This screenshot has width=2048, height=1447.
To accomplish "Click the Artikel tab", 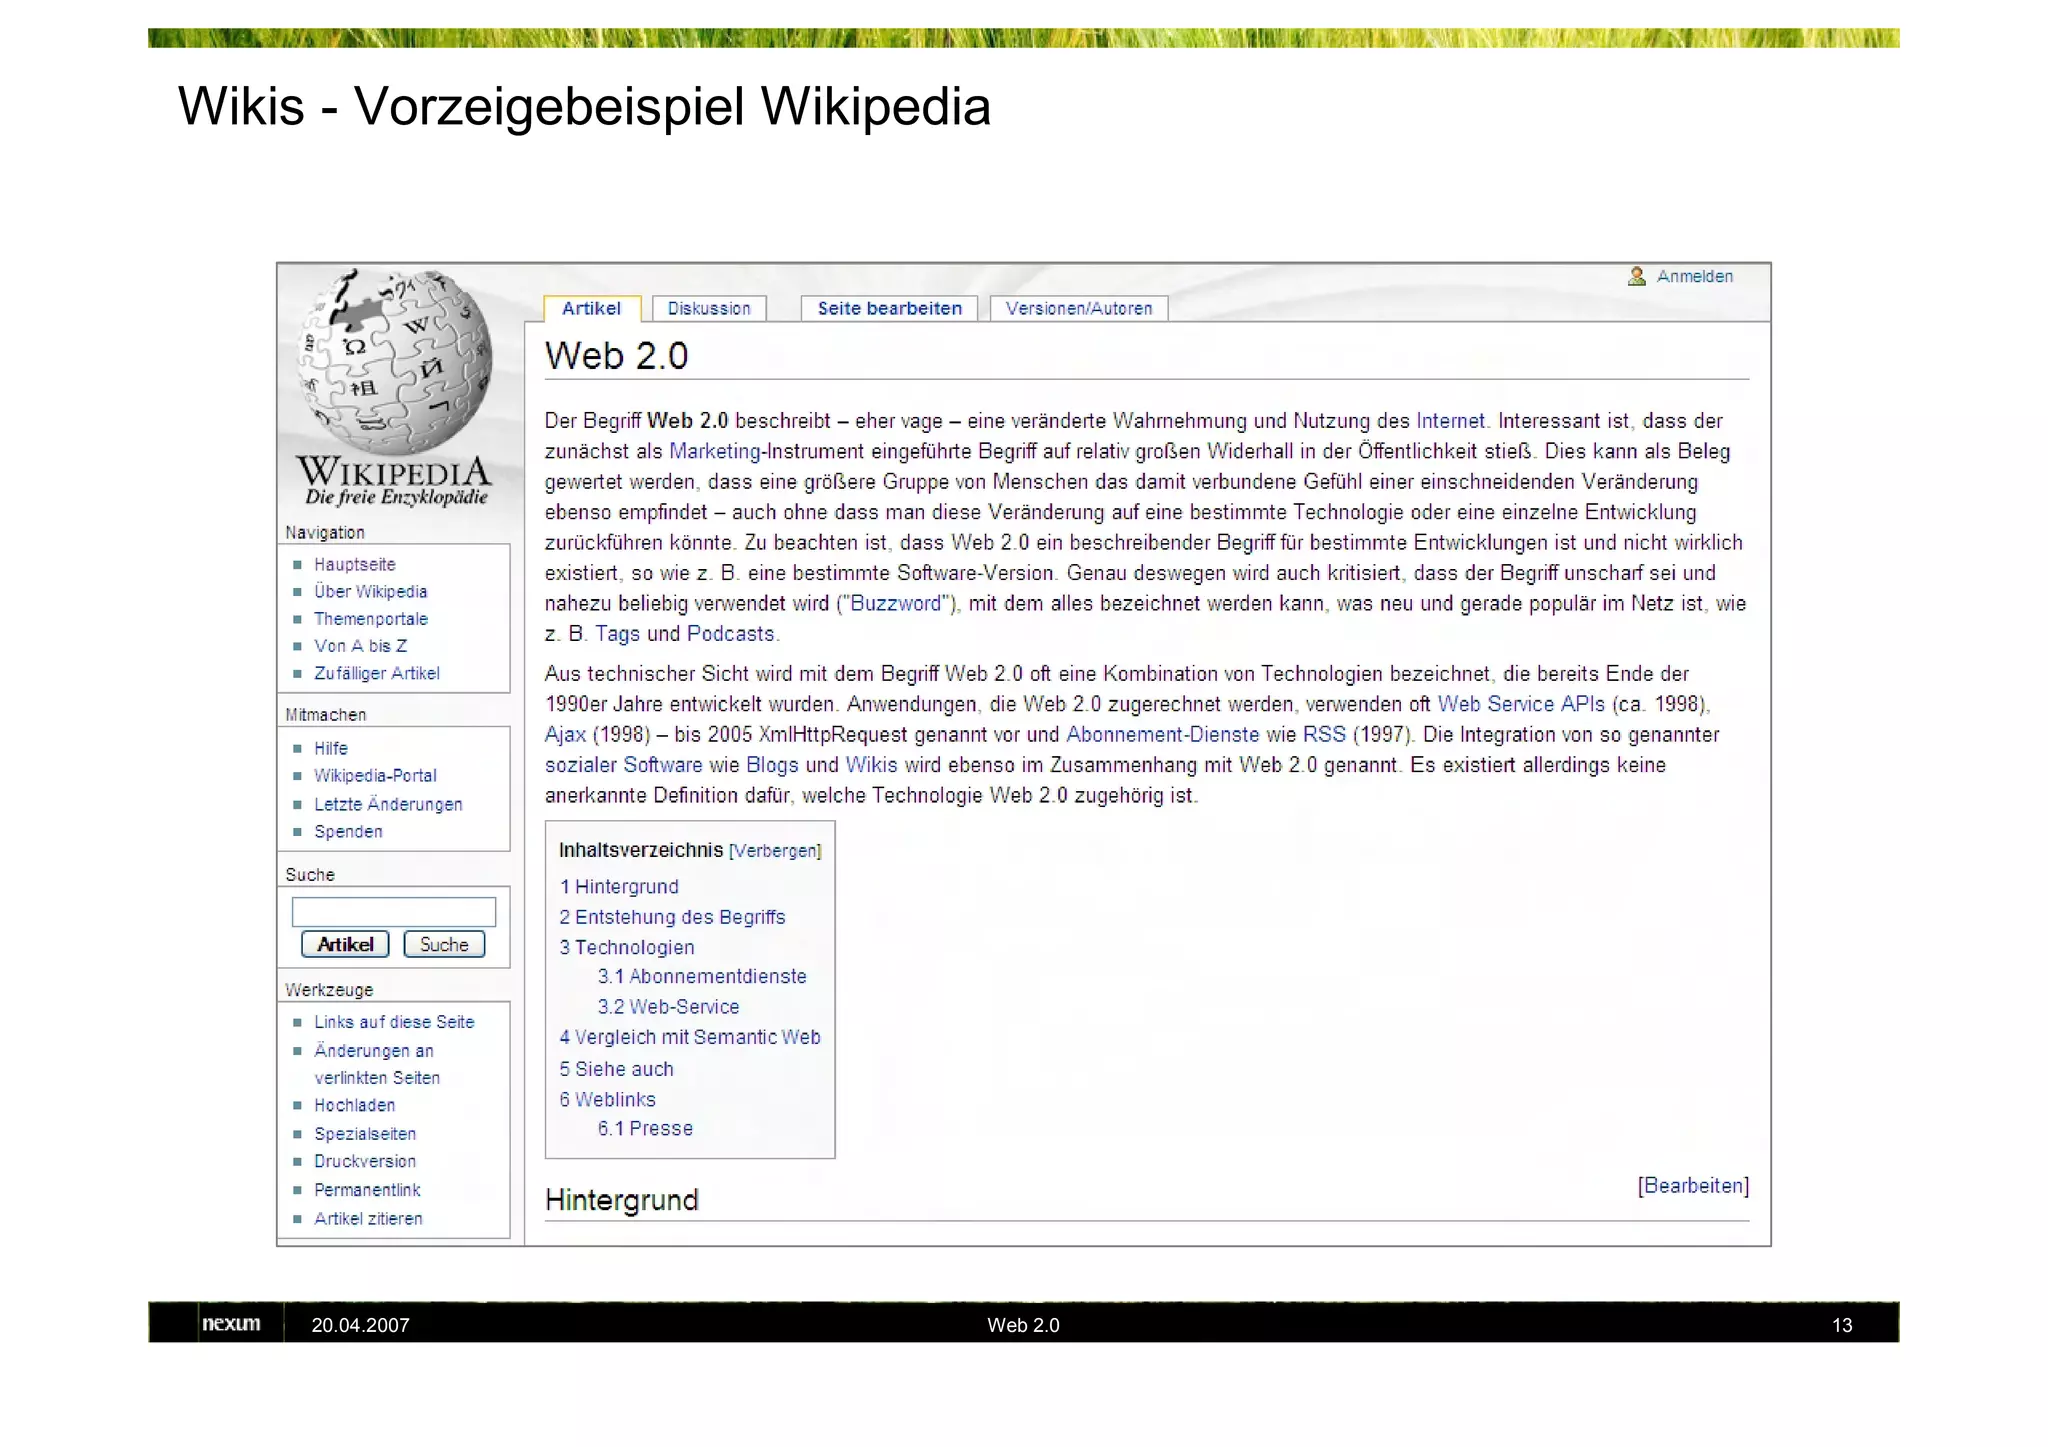I will tap(591, 309).
